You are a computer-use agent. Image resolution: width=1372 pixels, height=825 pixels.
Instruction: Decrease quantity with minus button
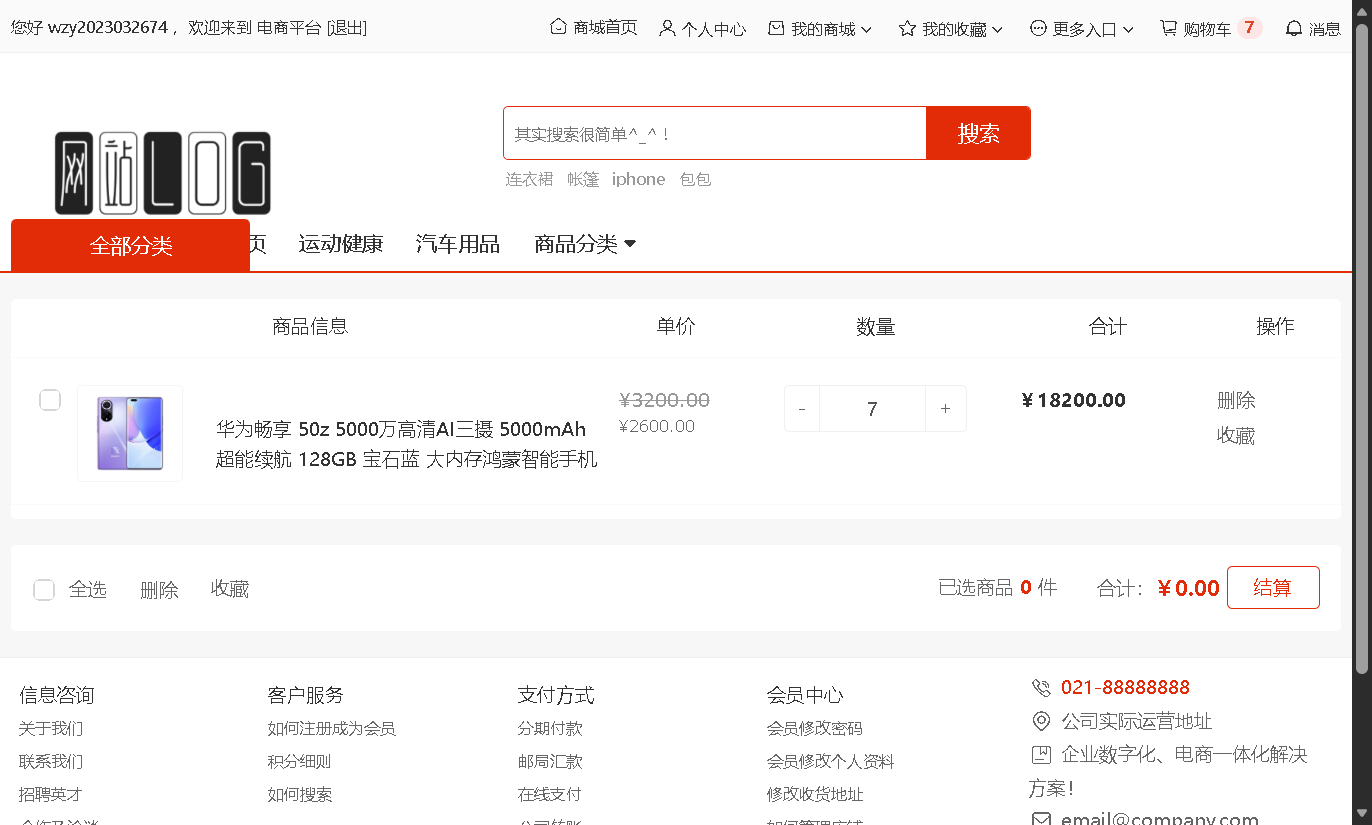pos(802,409)
